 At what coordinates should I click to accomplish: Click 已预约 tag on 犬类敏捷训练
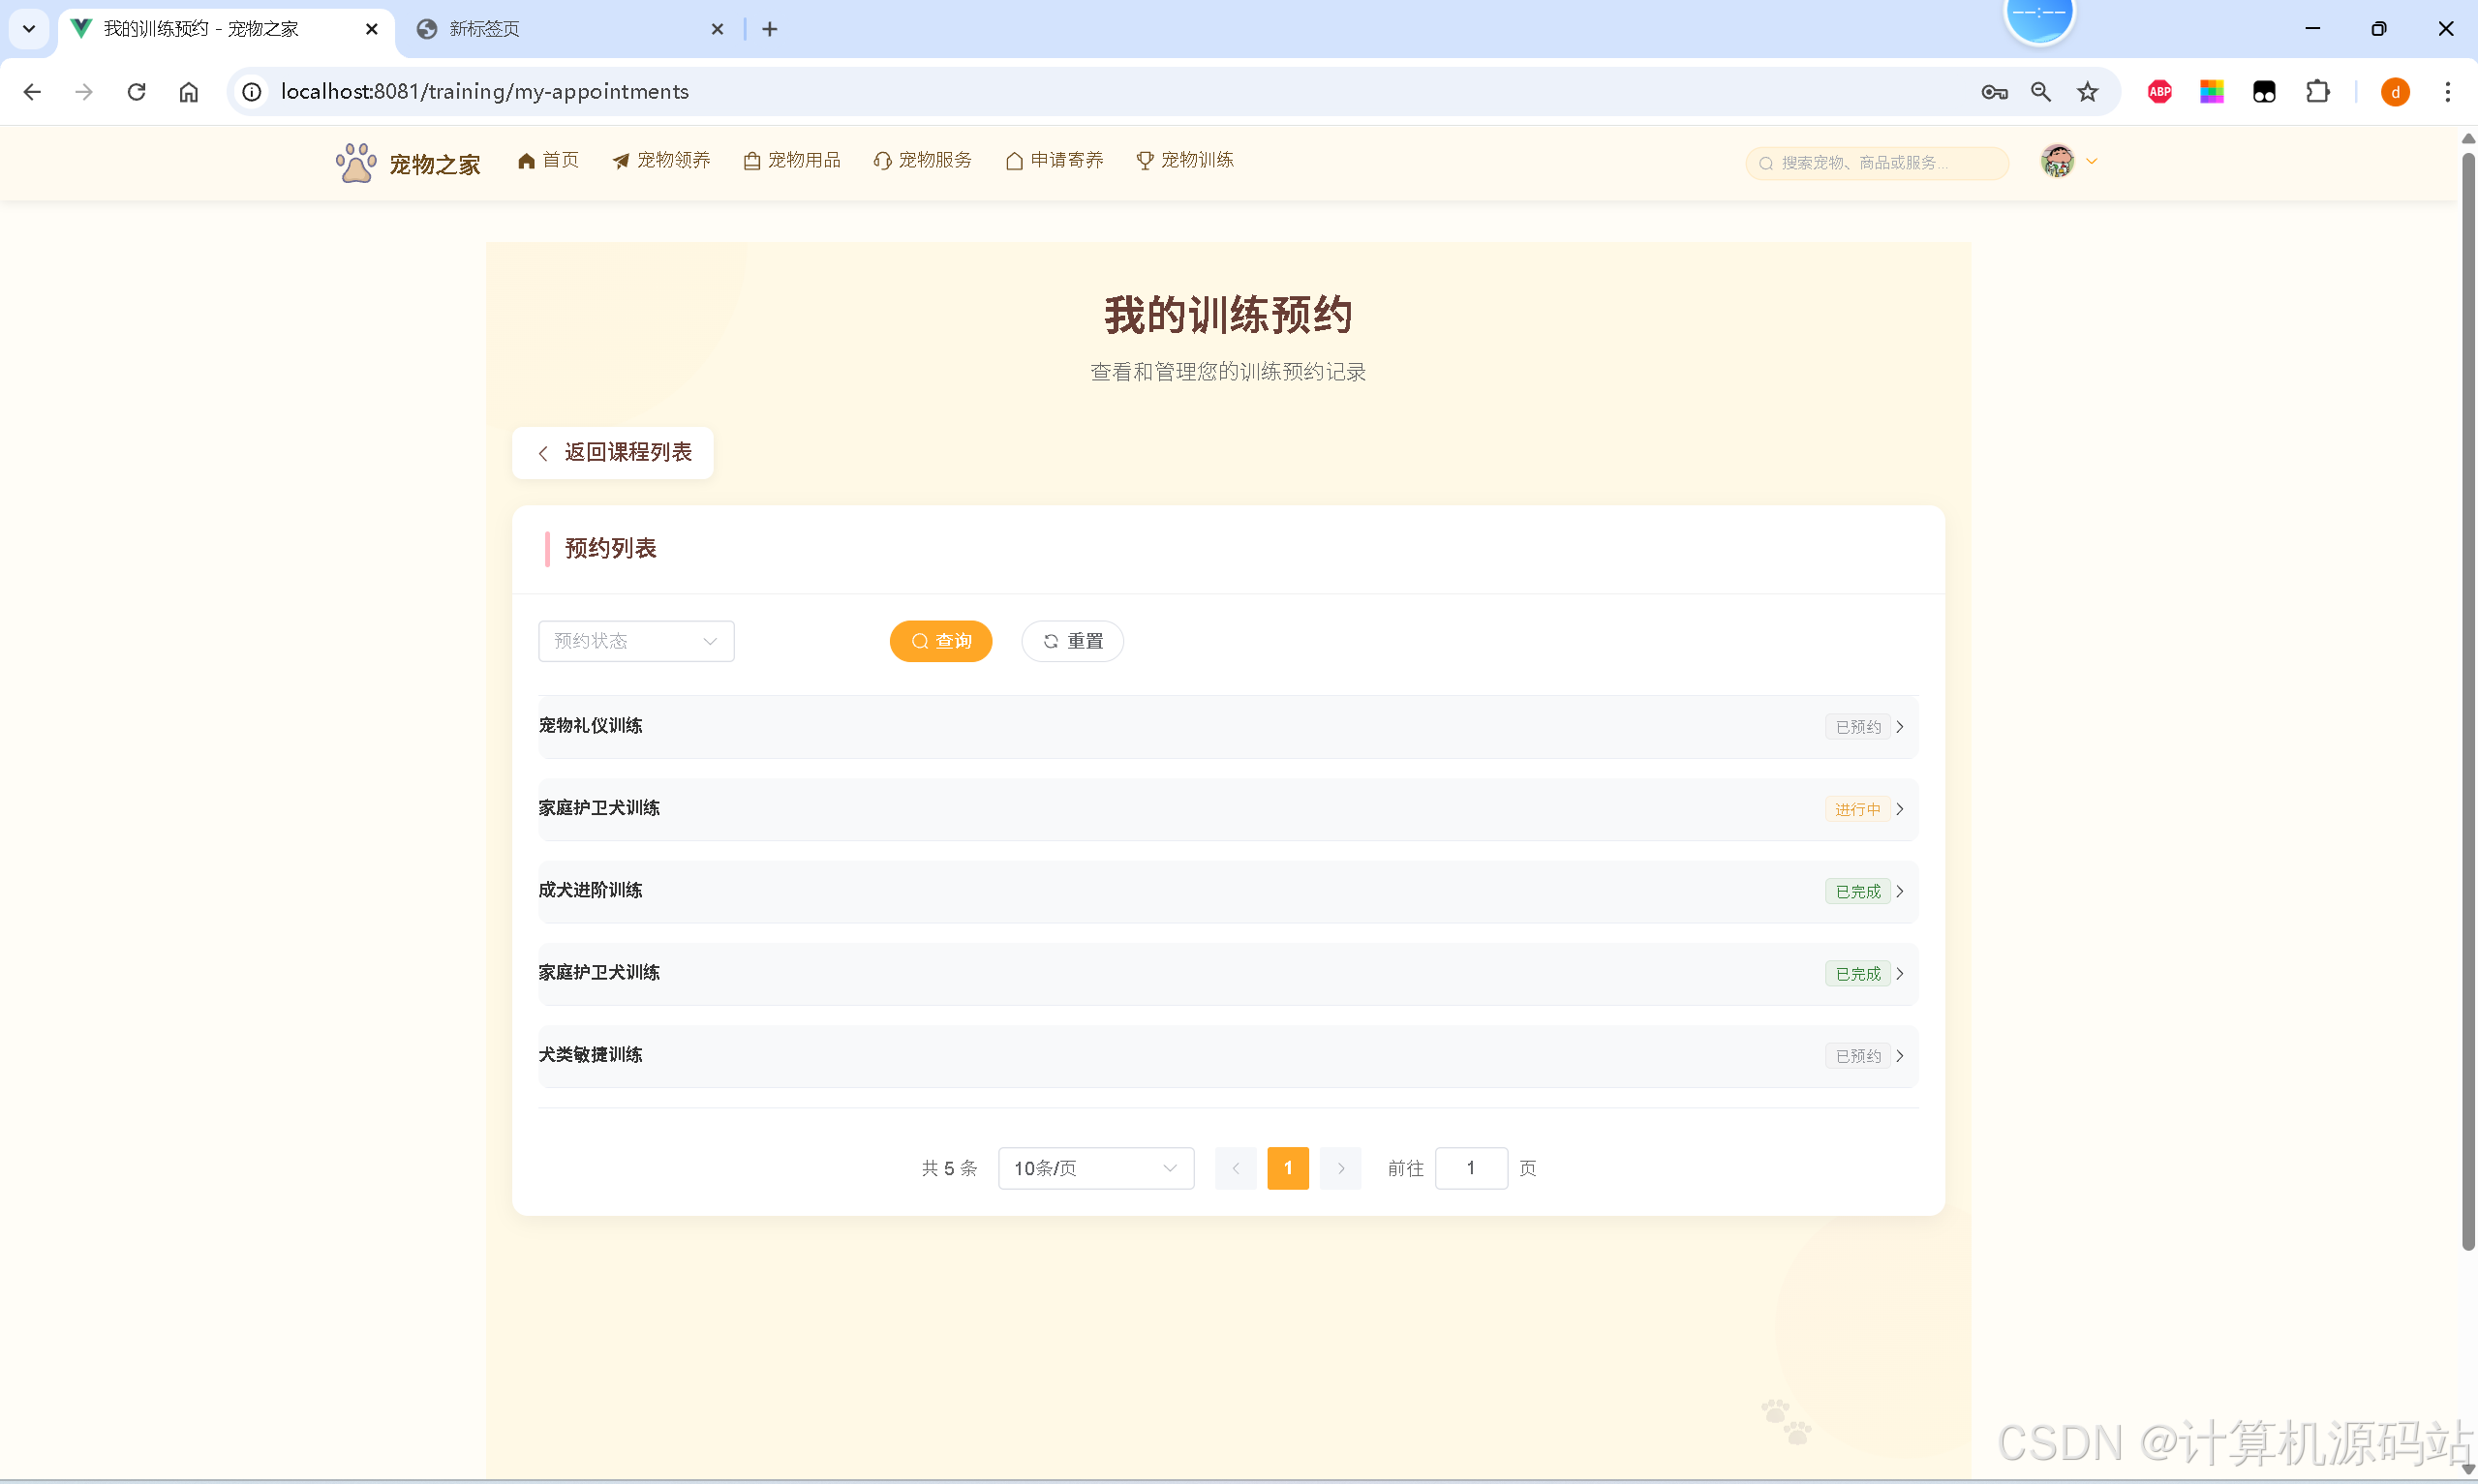[x=1858, y=1056]
